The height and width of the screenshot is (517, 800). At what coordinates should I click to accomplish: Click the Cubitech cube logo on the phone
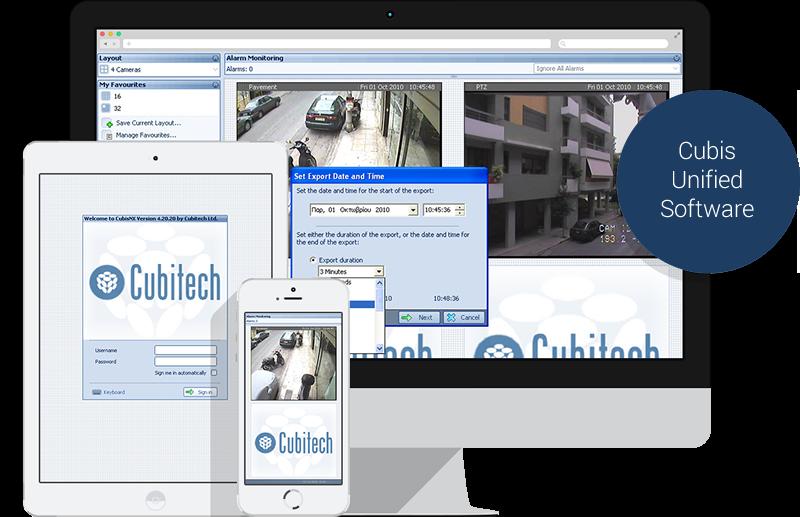[265, 442]
